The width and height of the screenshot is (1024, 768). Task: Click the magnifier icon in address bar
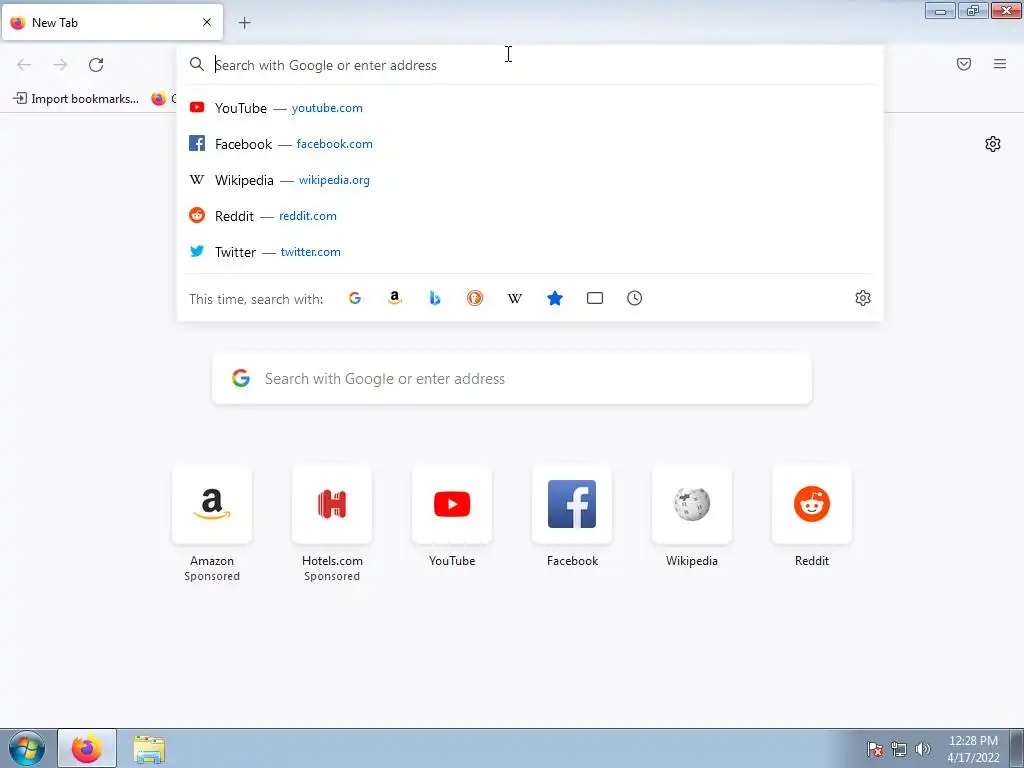click(197, 65)
